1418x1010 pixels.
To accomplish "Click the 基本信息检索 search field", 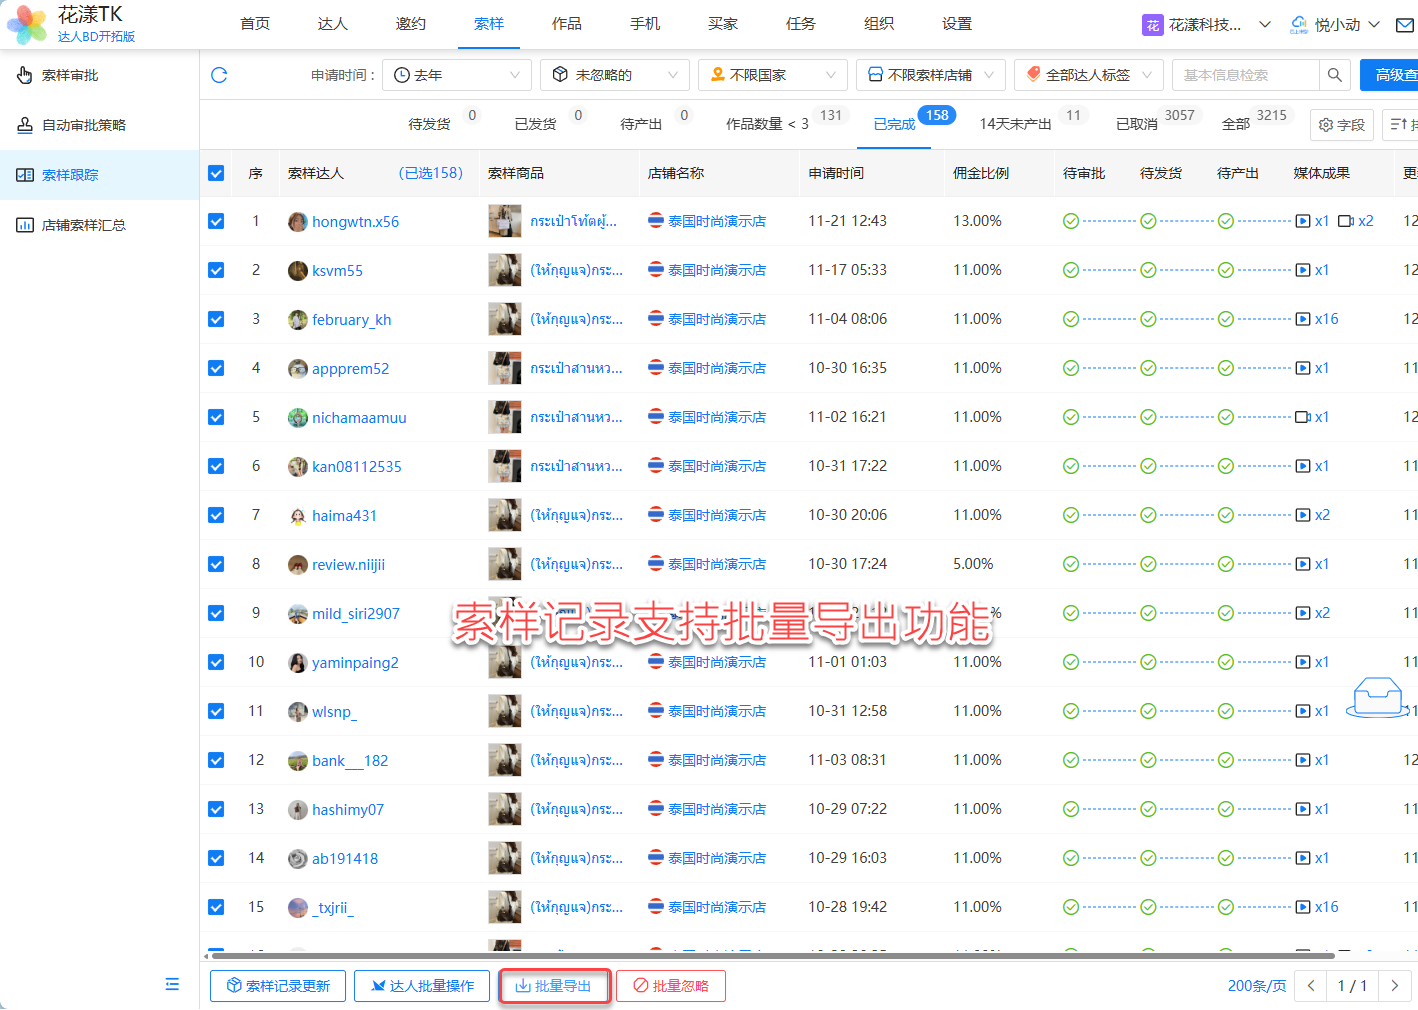I will click(x=1245, y=75).
